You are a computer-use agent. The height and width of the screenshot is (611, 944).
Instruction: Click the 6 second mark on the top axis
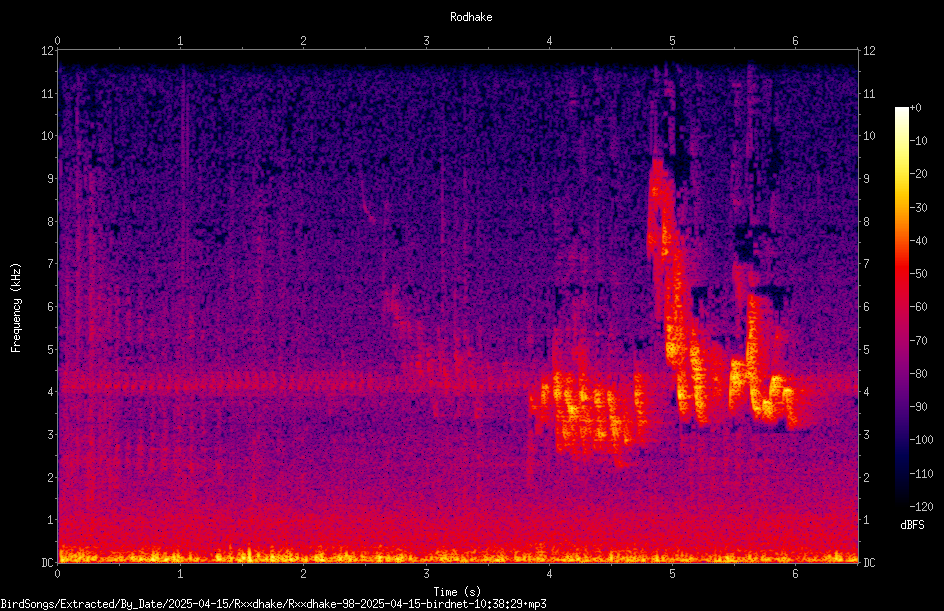click(x=795, y=41)
